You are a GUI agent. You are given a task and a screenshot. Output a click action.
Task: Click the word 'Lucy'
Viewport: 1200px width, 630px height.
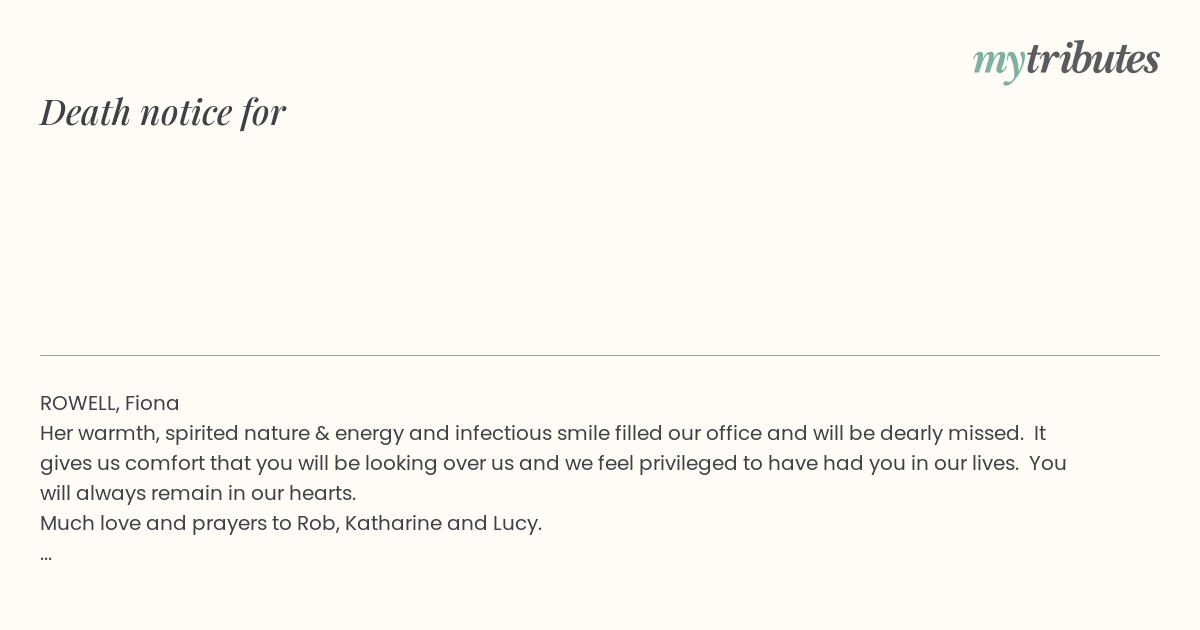[x=516, y=524]
